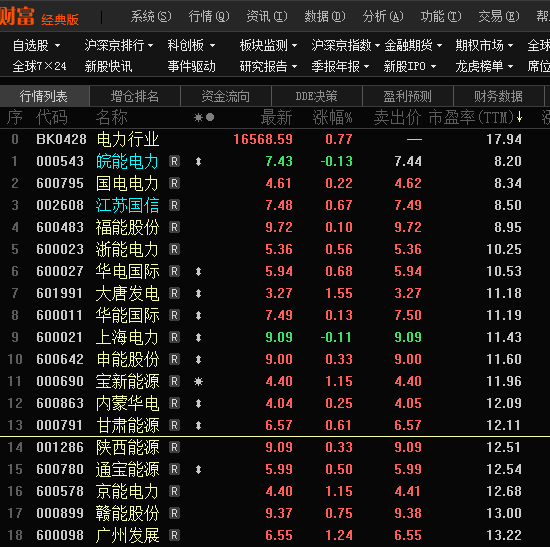This screenshot has width=550, height=547.
Task: Open the 新股快讯 link
Action: click(108, 66)
